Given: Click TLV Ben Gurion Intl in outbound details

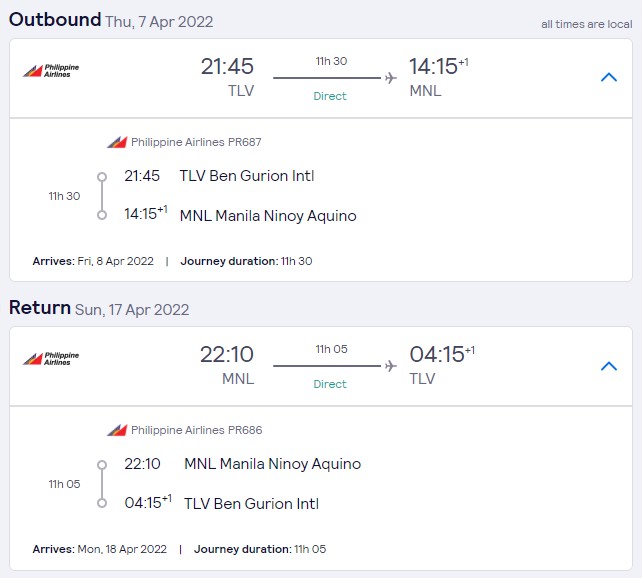Looking at the screenshot, I should point(247,176).
